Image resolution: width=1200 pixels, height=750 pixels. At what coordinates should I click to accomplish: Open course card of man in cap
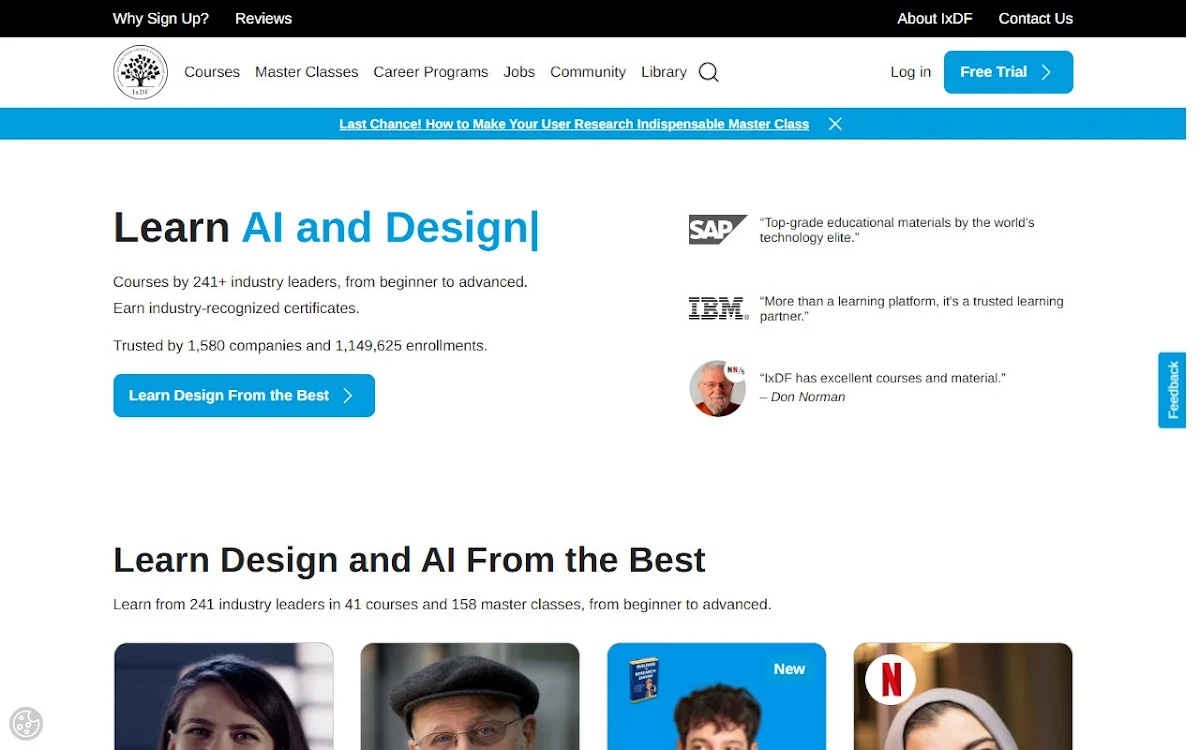(470, 696)
